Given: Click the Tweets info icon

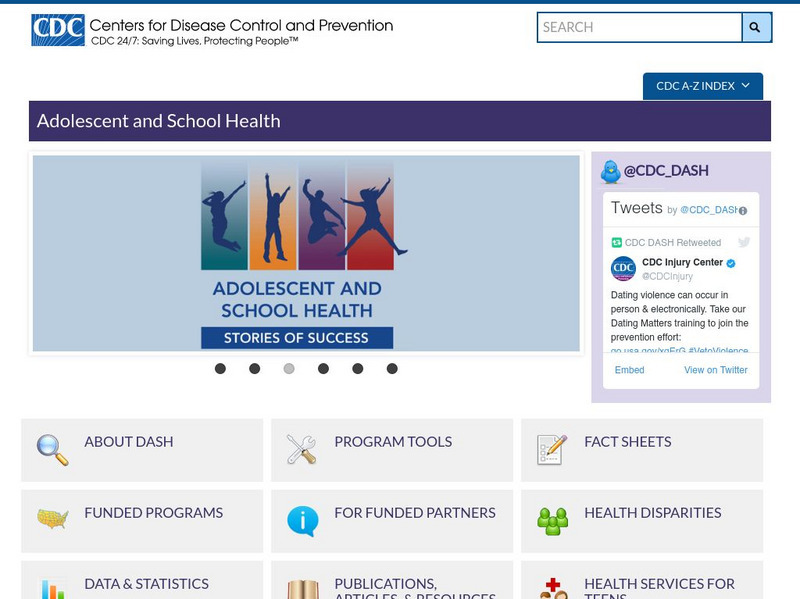Looking at the screenshot, I should pyautogui.click(x=743, y=211).
